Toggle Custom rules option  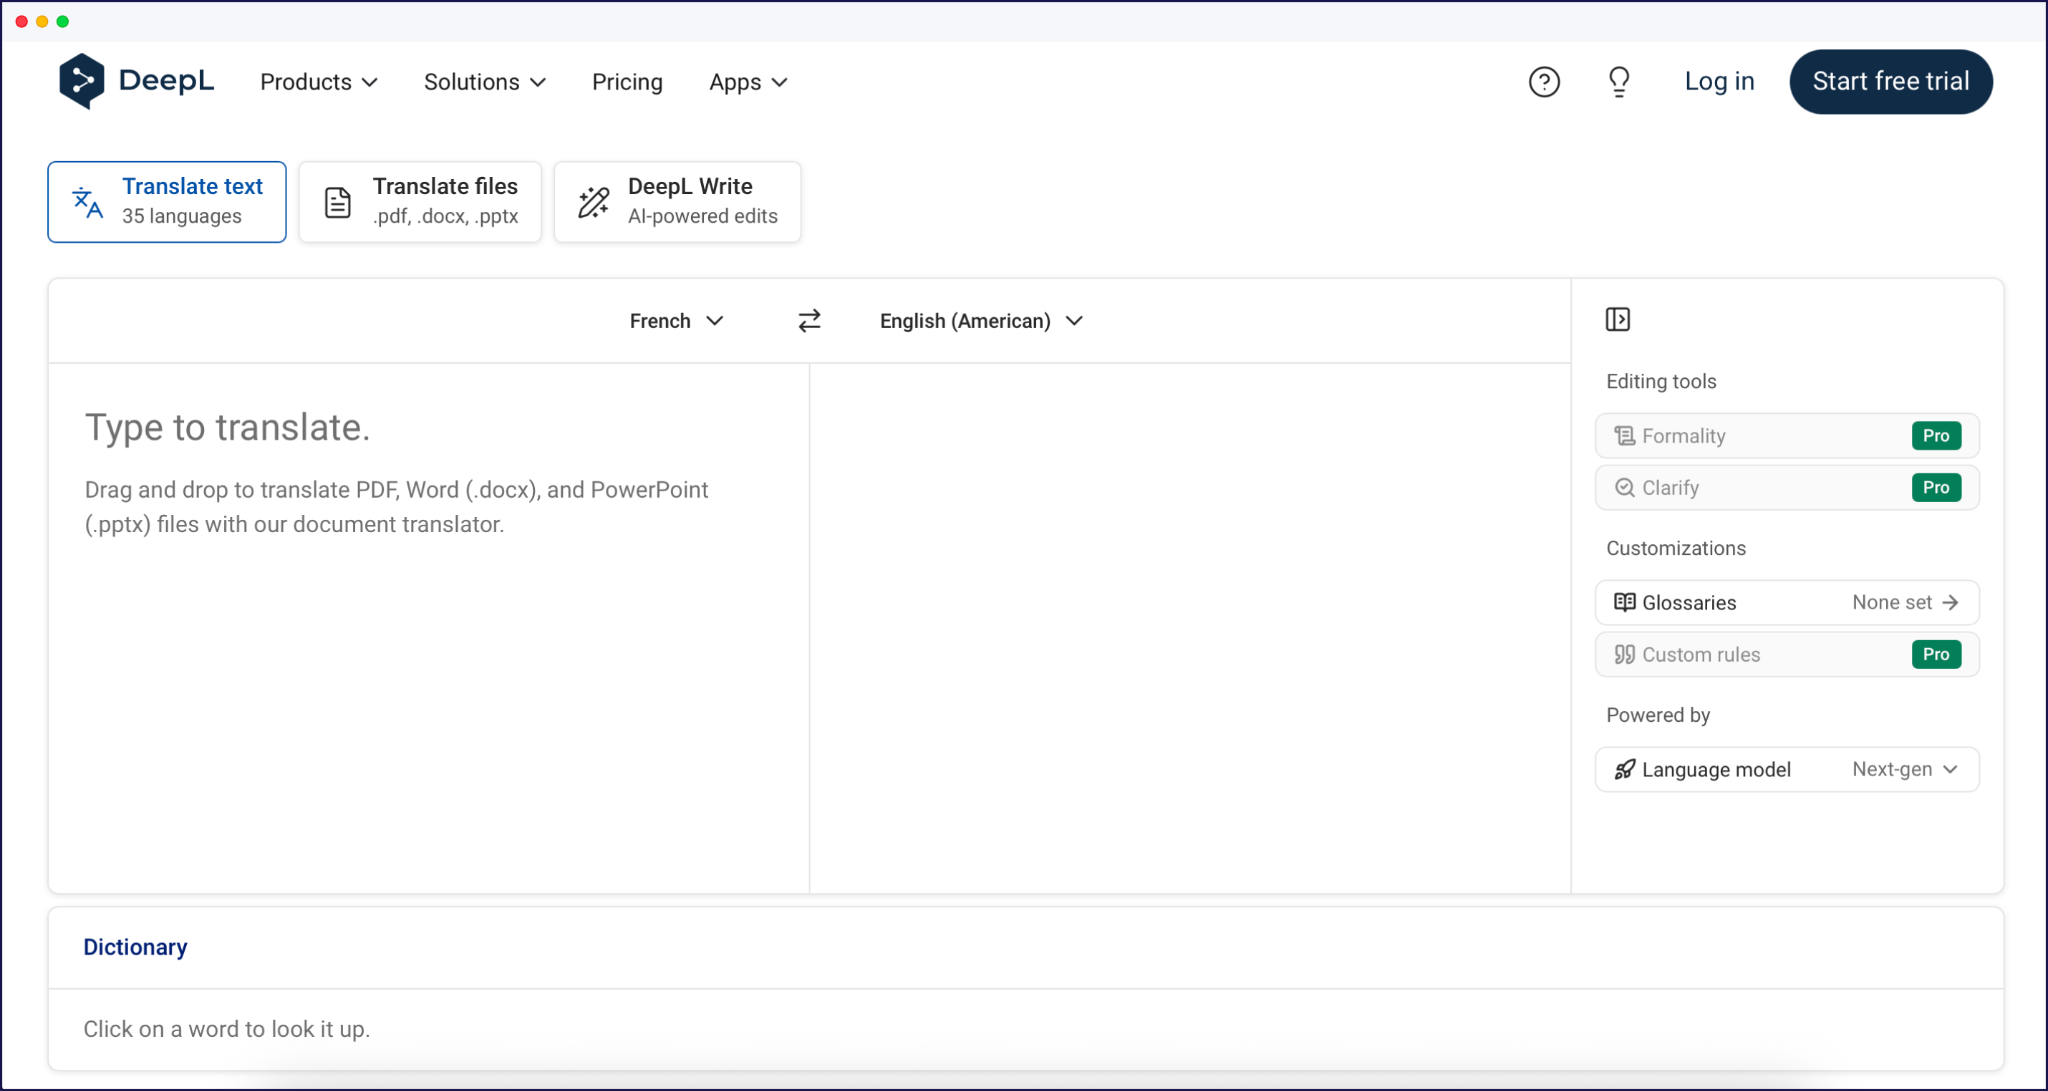[x=1786, y=654]
